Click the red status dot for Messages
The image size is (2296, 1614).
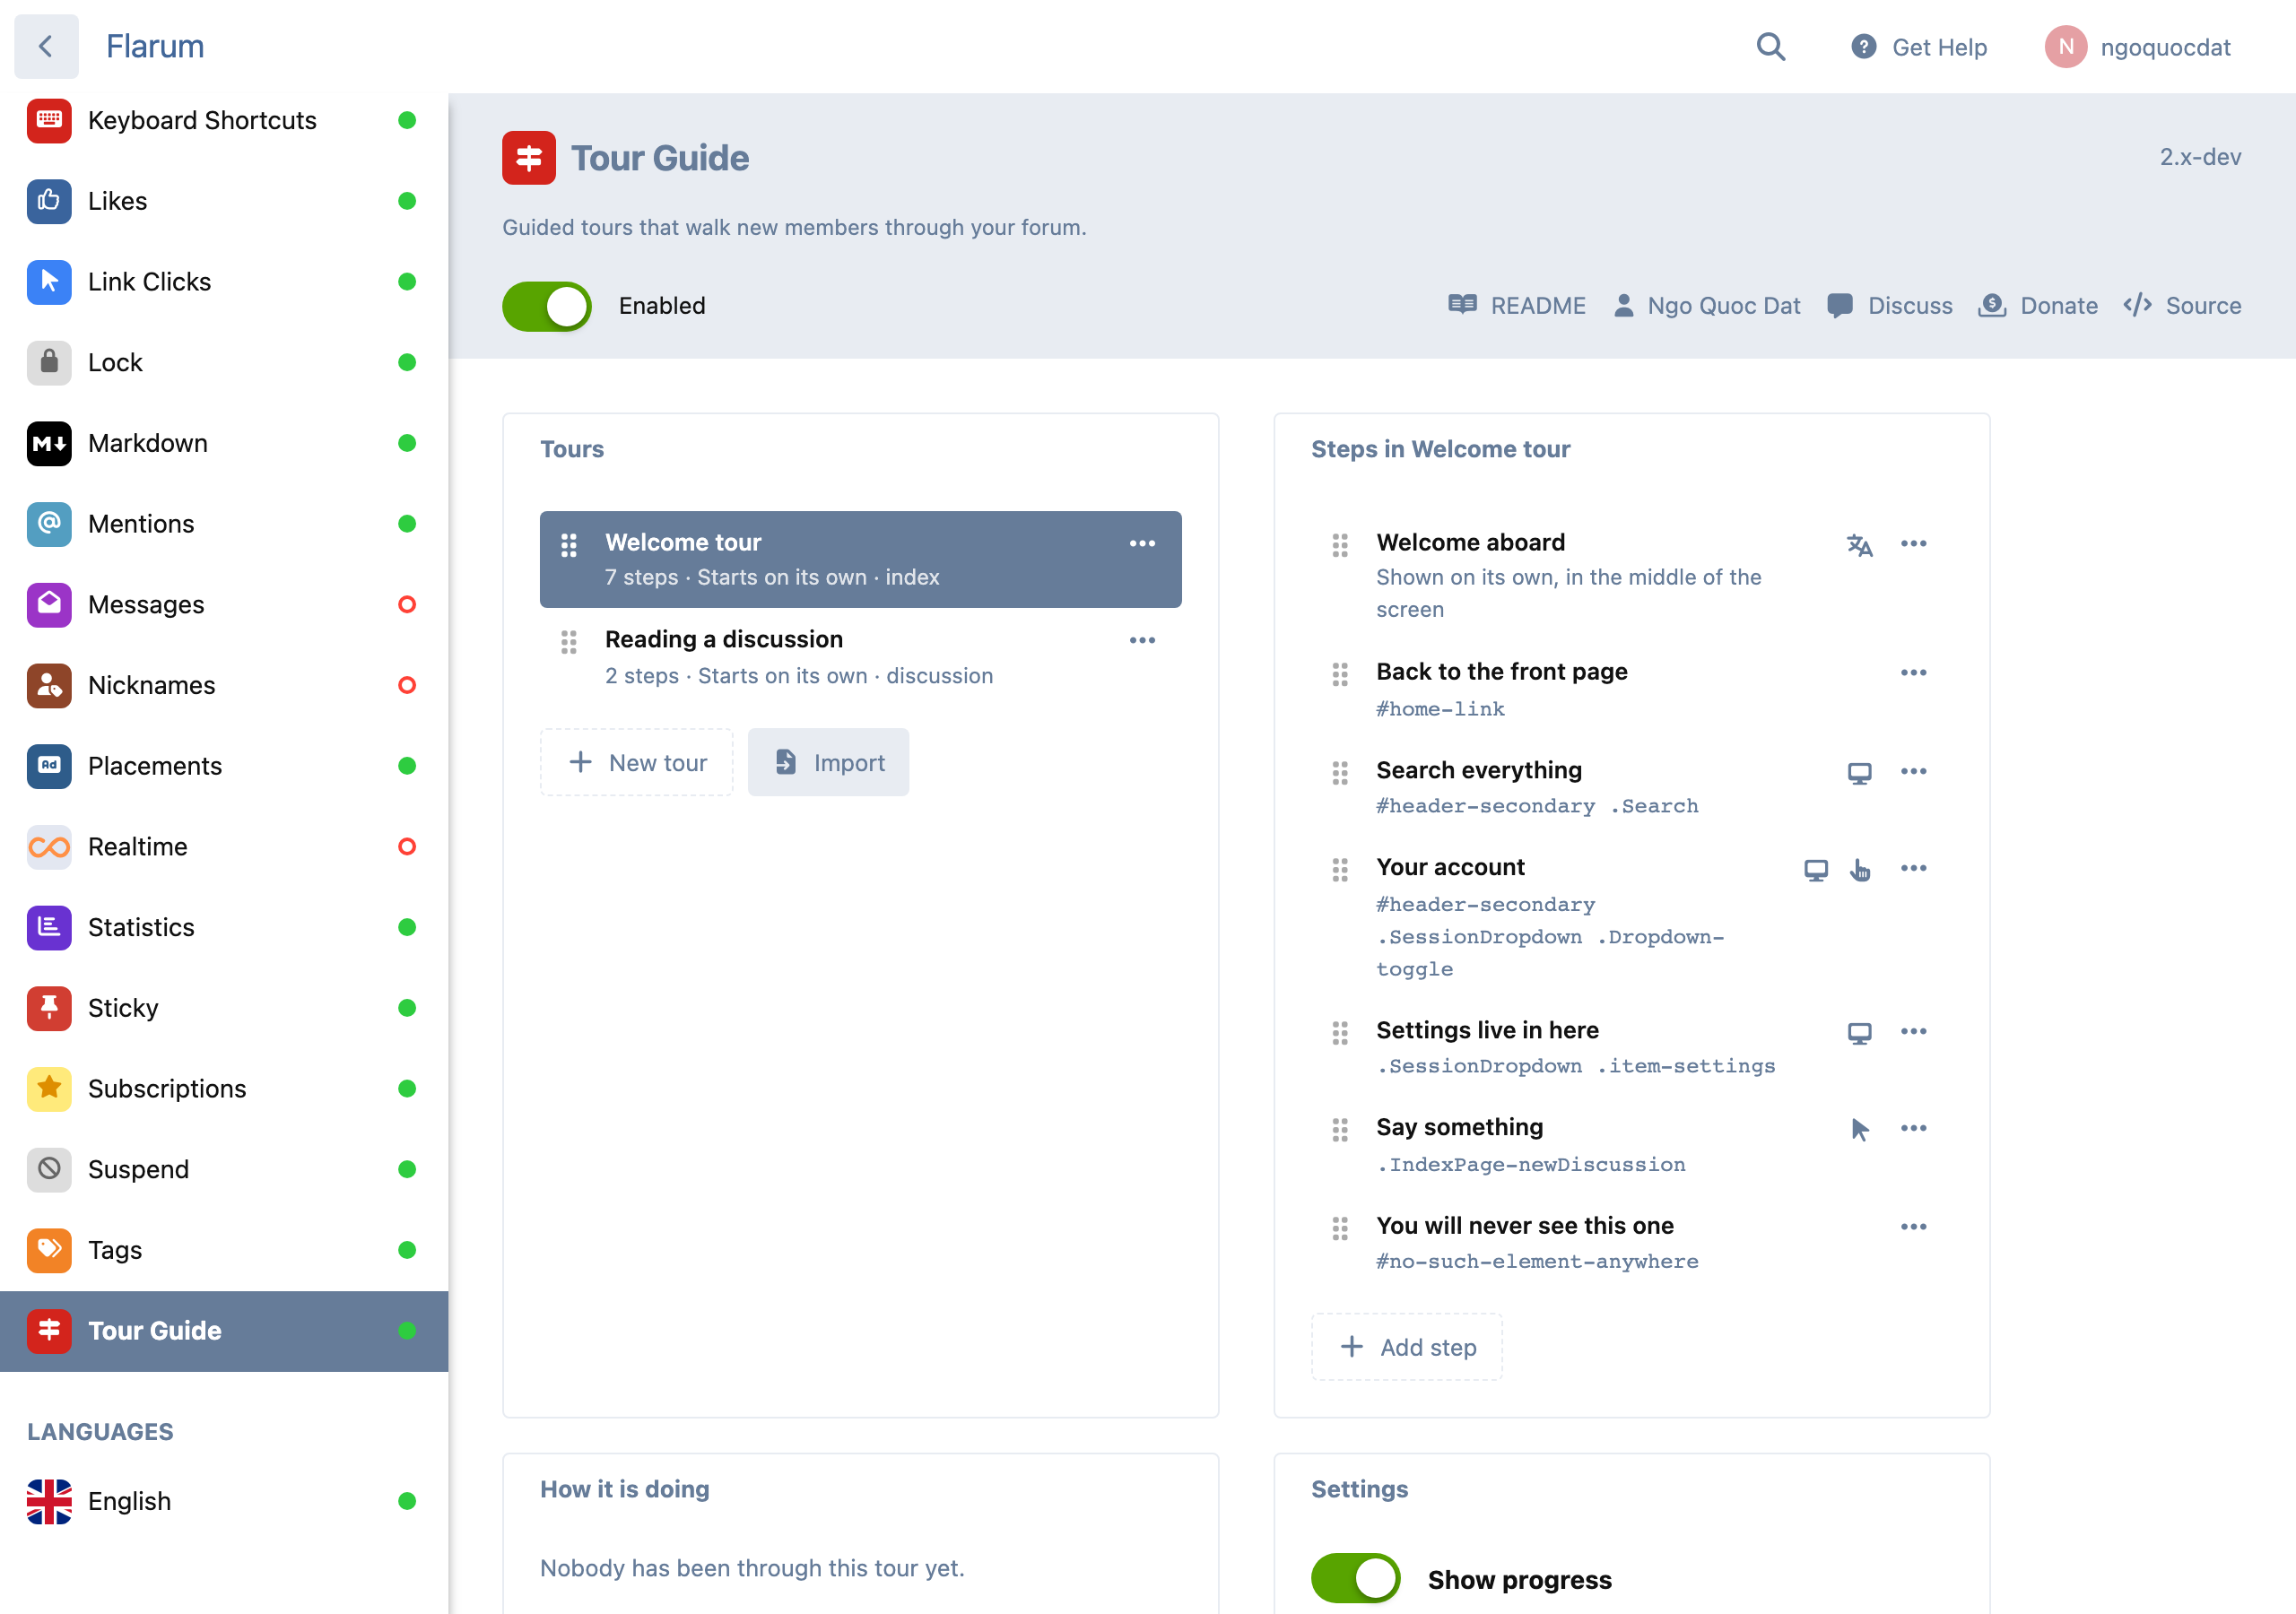click(x=407, y=605)
